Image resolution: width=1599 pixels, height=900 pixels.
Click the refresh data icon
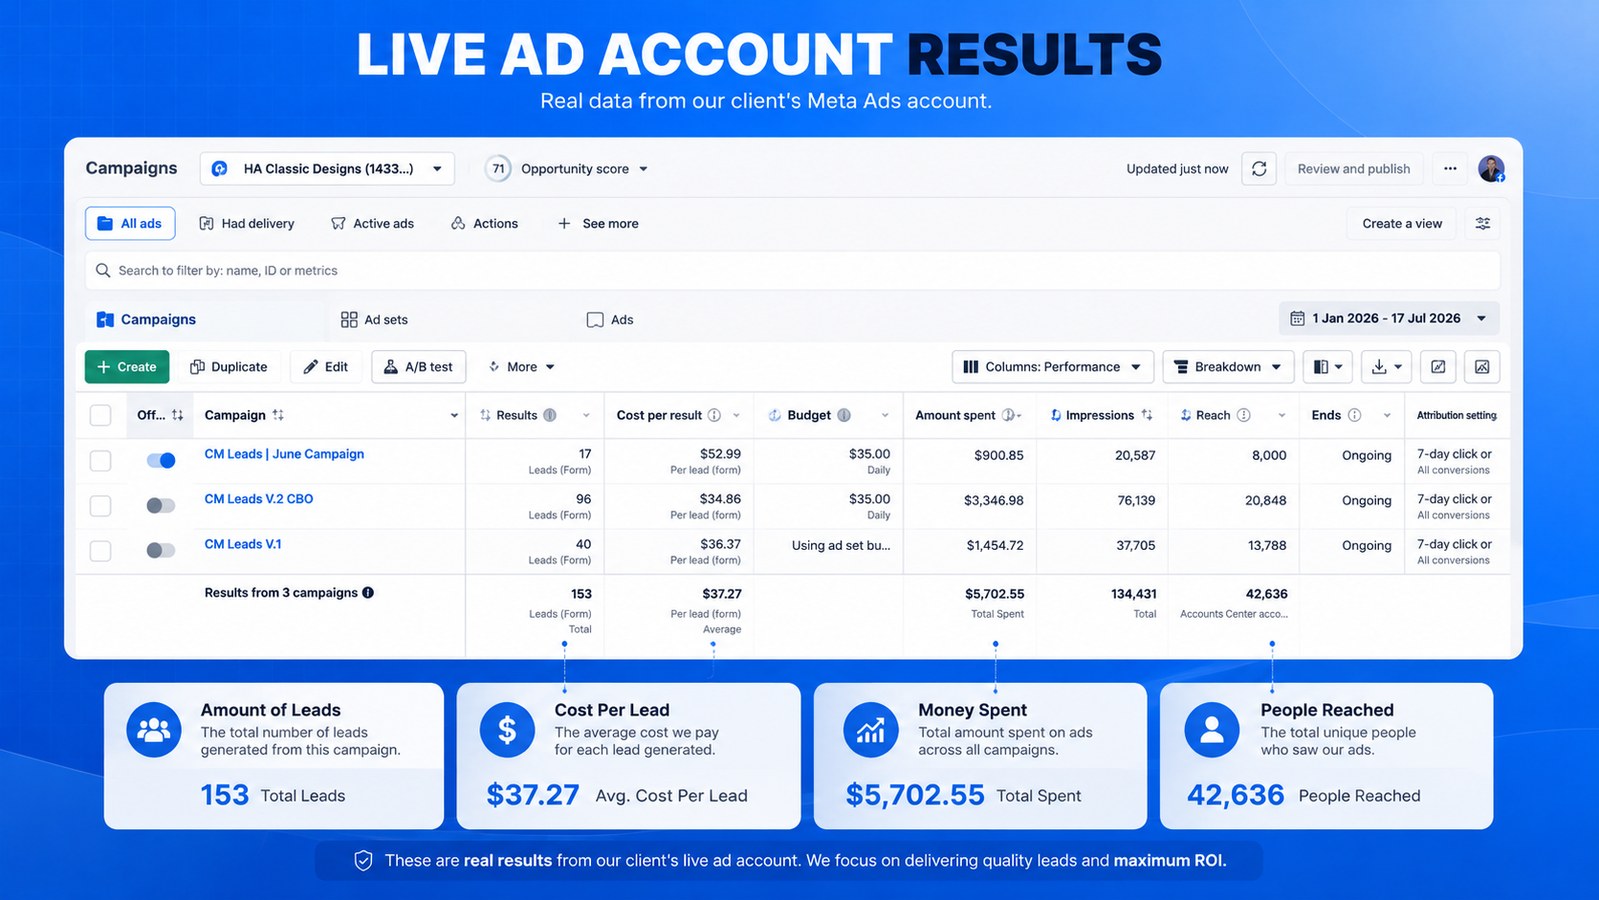(x=1259, y=169)
